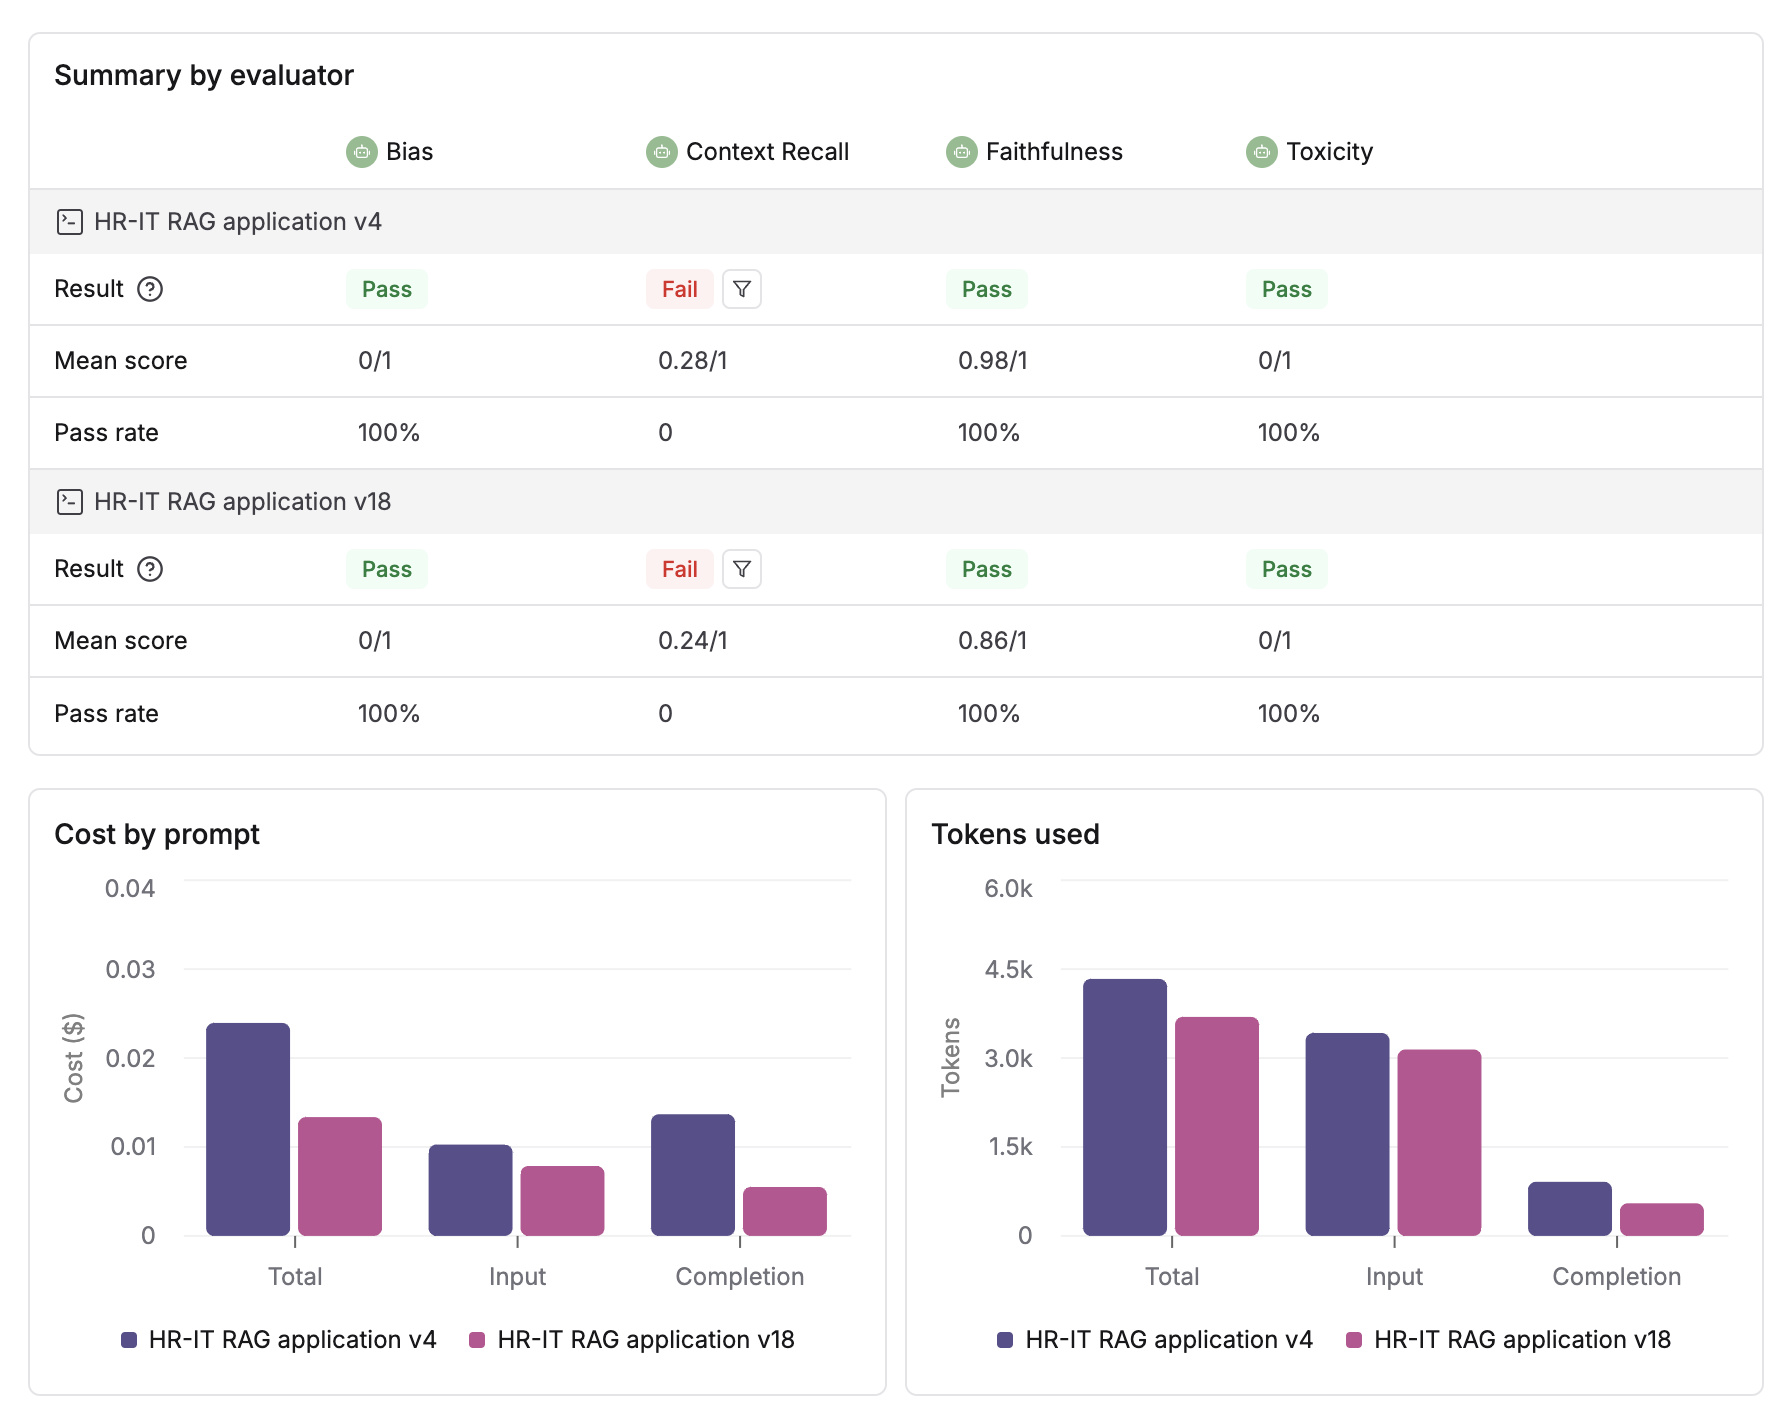This screenshot has width=1792, height=1424.
Task: Click the terminal icon for HR-IT RAG application v4
Action: click(x=69, y=222)
